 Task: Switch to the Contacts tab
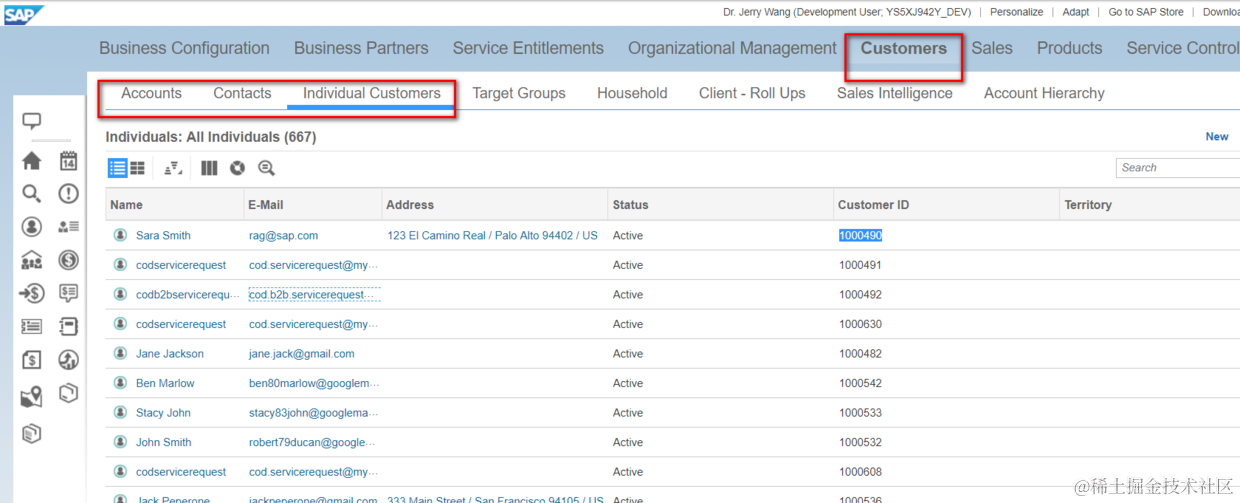(242, 93)
